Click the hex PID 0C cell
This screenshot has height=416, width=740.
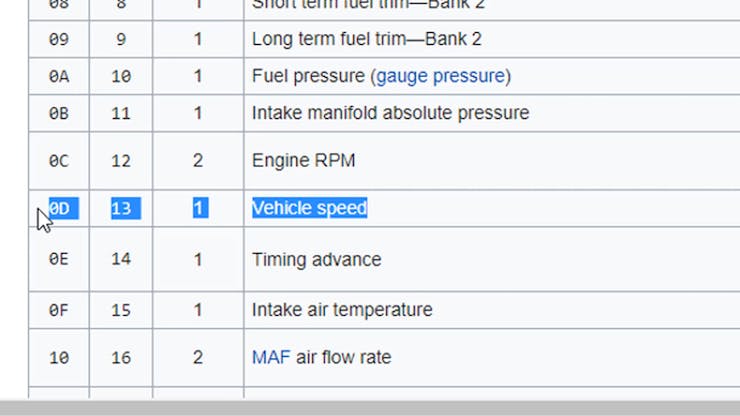pyautogui.click(x=59, y=161)
